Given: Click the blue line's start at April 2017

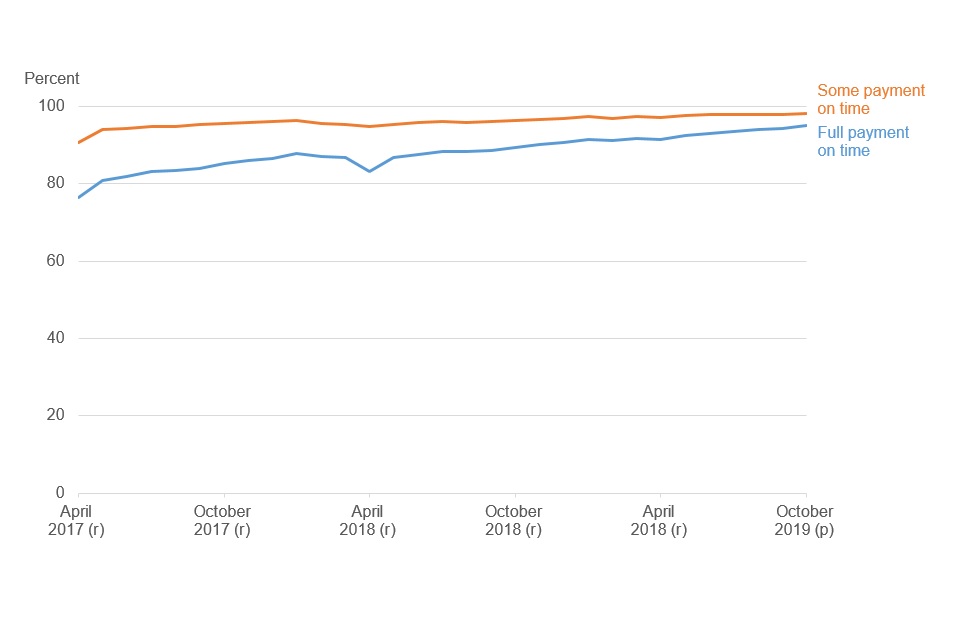Looking at the screenshot, I should pos(79,198).
